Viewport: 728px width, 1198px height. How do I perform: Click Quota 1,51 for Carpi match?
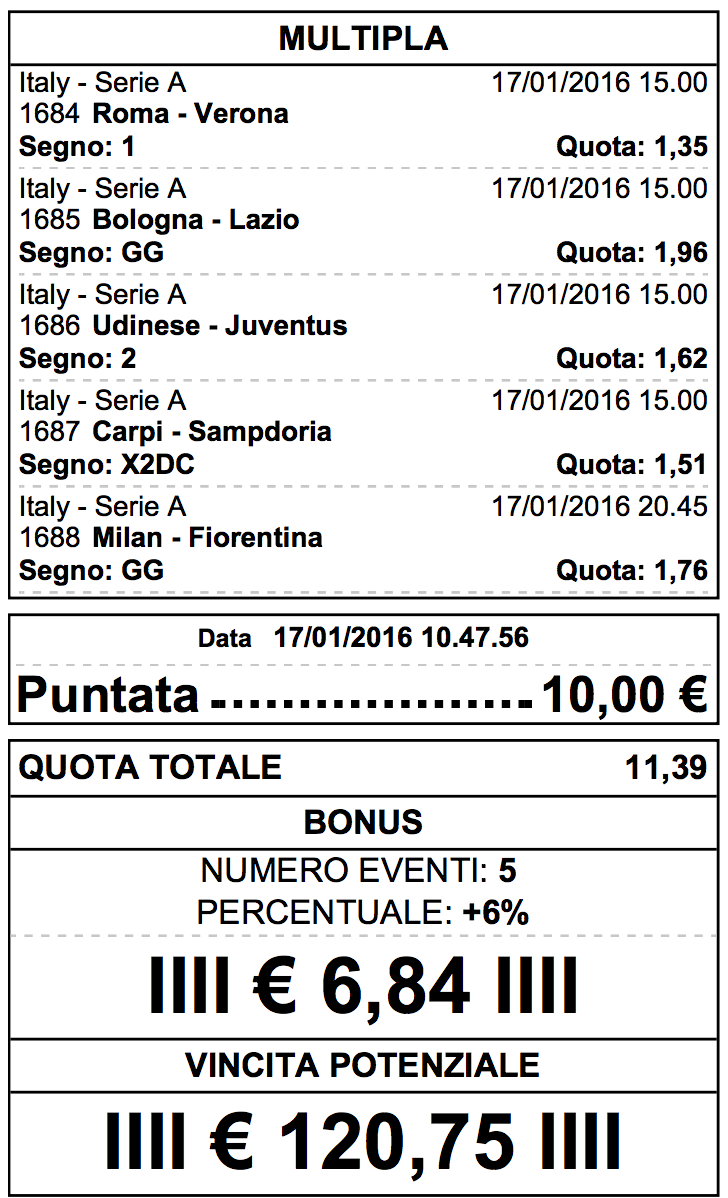click(x=632, y=465)
